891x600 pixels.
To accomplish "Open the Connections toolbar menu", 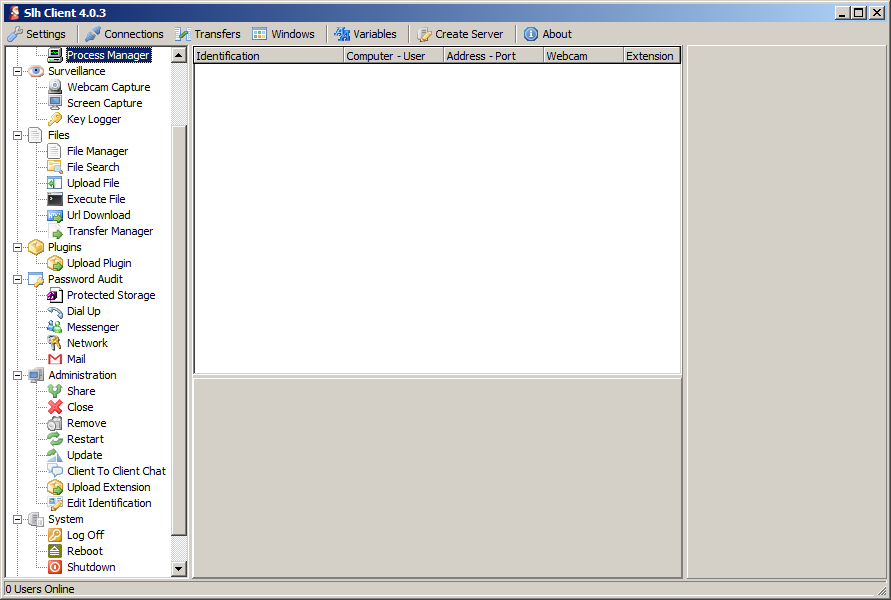I will (x=124, y=34).
